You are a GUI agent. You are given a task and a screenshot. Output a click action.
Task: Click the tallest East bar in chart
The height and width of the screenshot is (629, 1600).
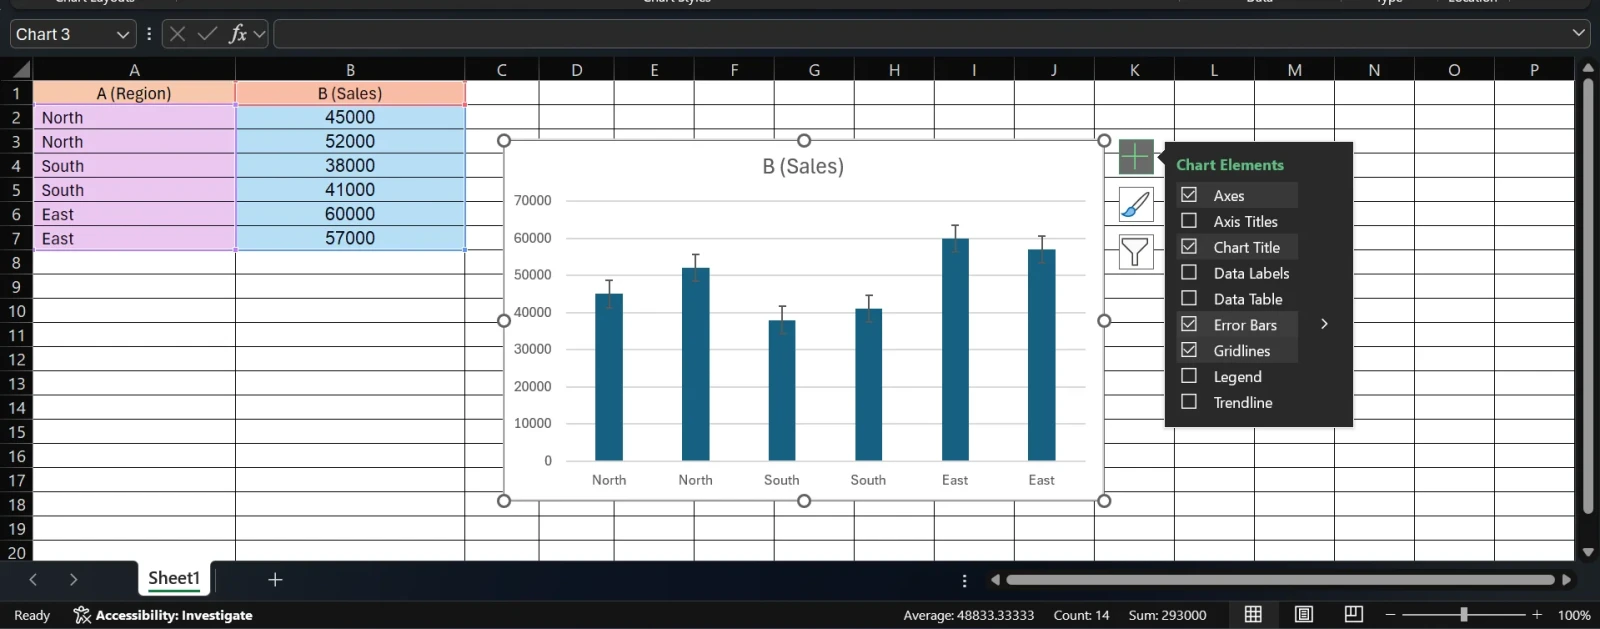click(955, 350)
